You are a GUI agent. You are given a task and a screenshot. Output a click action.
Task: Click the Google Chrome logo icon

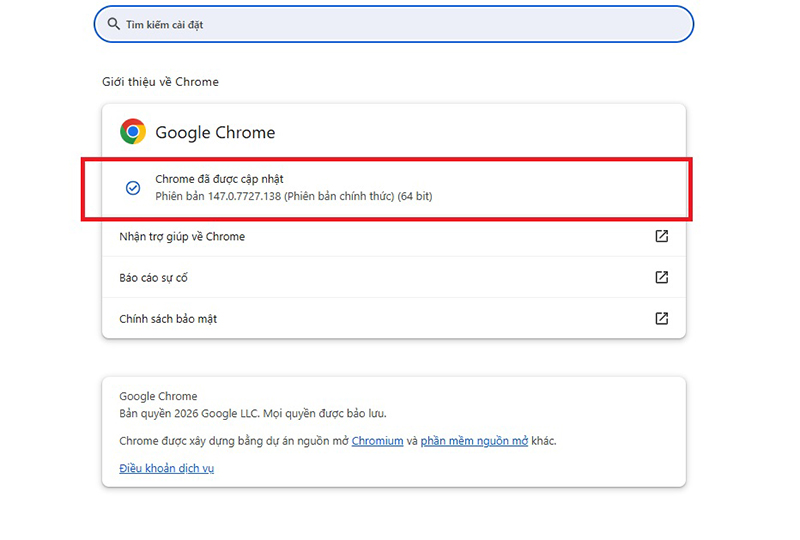coord(133,132)
